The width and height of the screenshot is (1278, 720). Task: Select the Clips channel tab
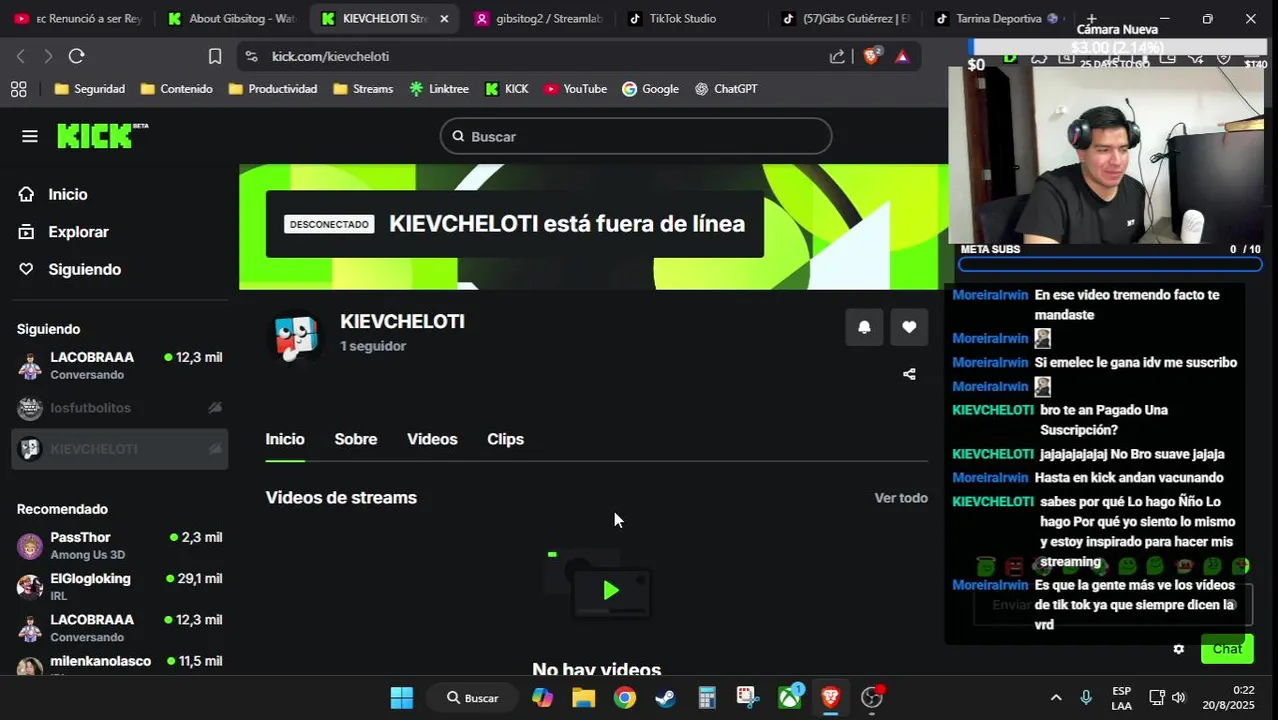pyautogui.click(x=505, y=439)
